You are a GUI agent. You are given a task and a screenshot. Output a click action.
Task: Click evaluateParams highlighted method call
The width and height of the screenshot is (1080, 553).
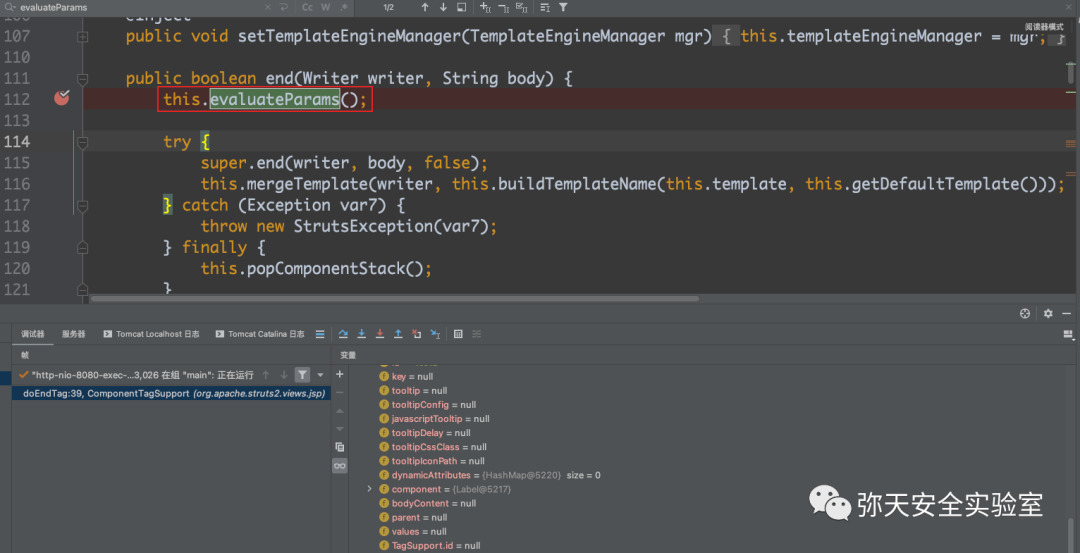(275, 100)
